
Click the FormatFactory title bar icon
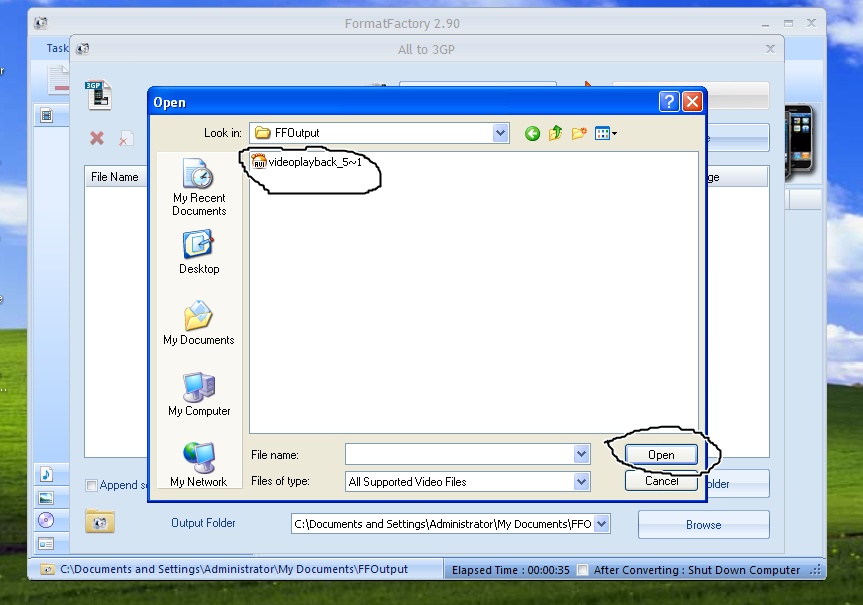click(x=41, y=23)
